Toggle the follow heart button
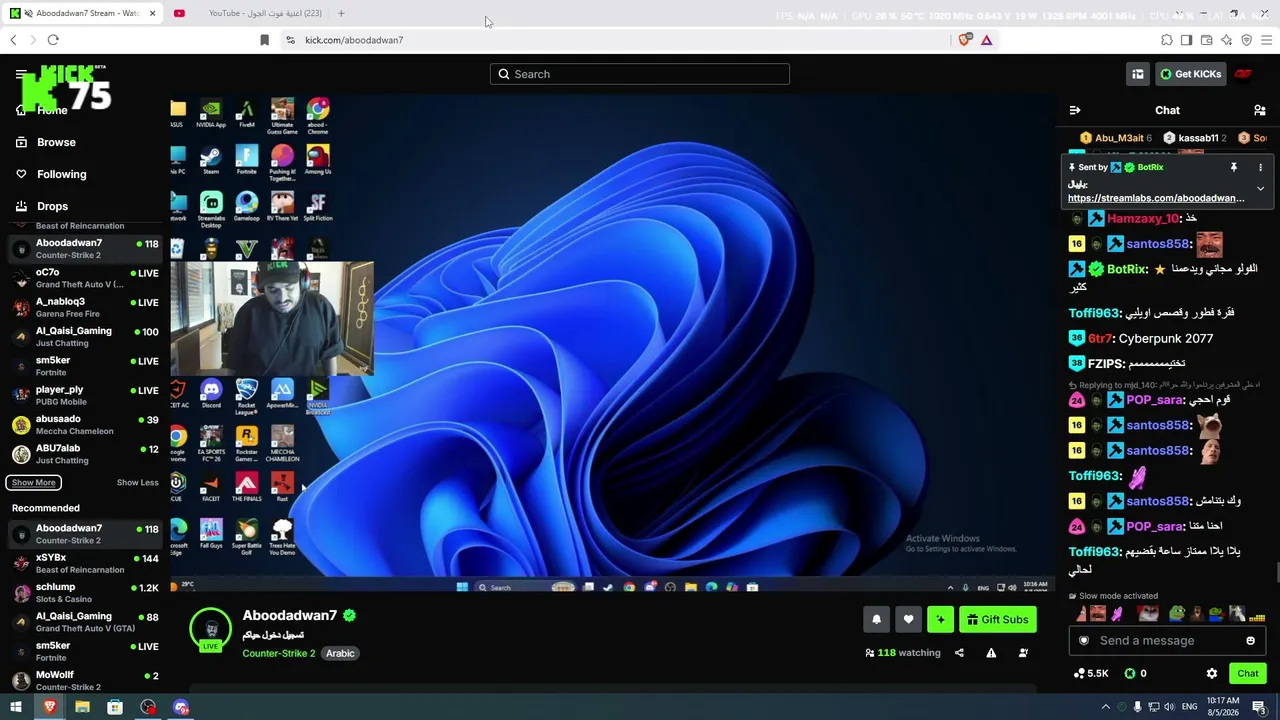This screenshot has width=1280, height=720. pyautogui.click(x=908, y=620)
